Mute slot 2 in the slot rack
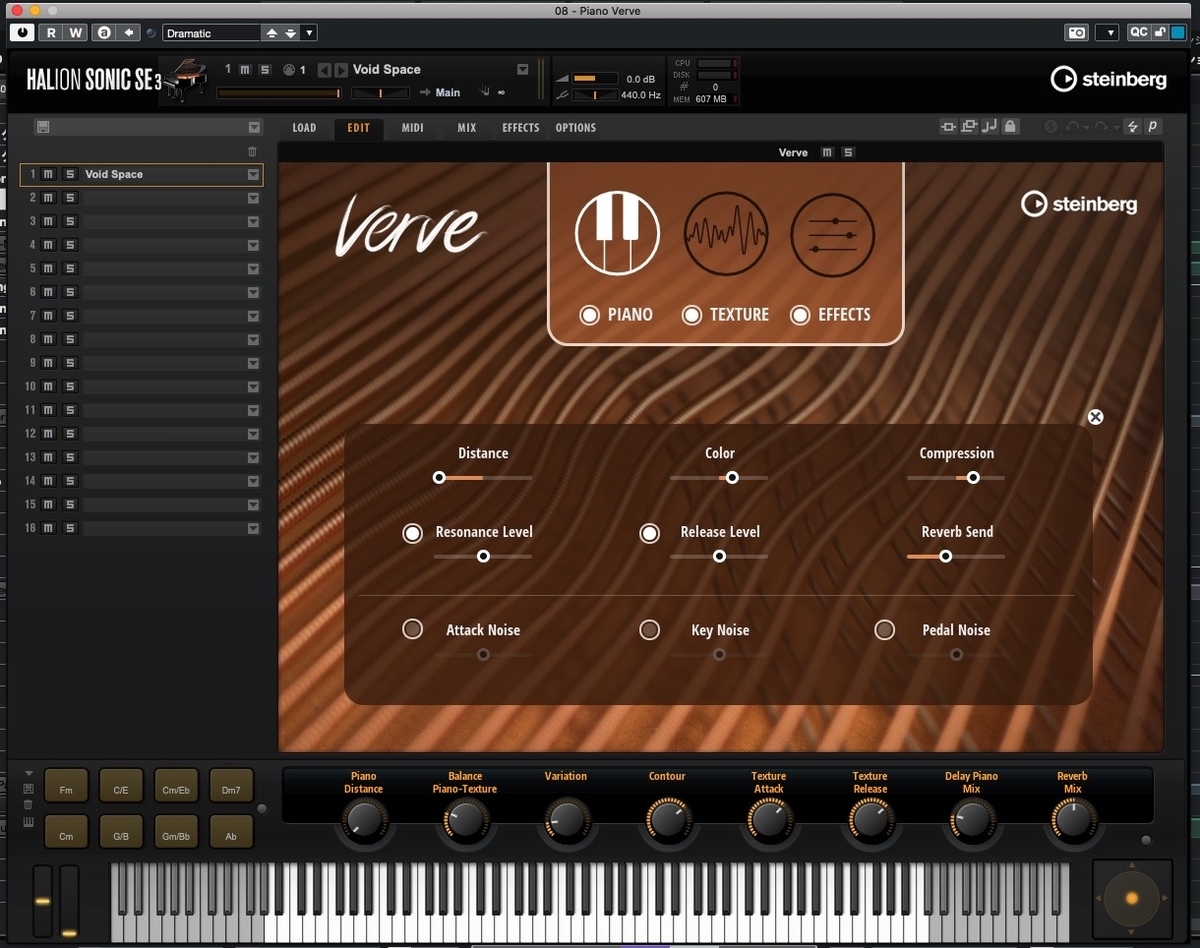1200x948 pixels. pos(47,198)
